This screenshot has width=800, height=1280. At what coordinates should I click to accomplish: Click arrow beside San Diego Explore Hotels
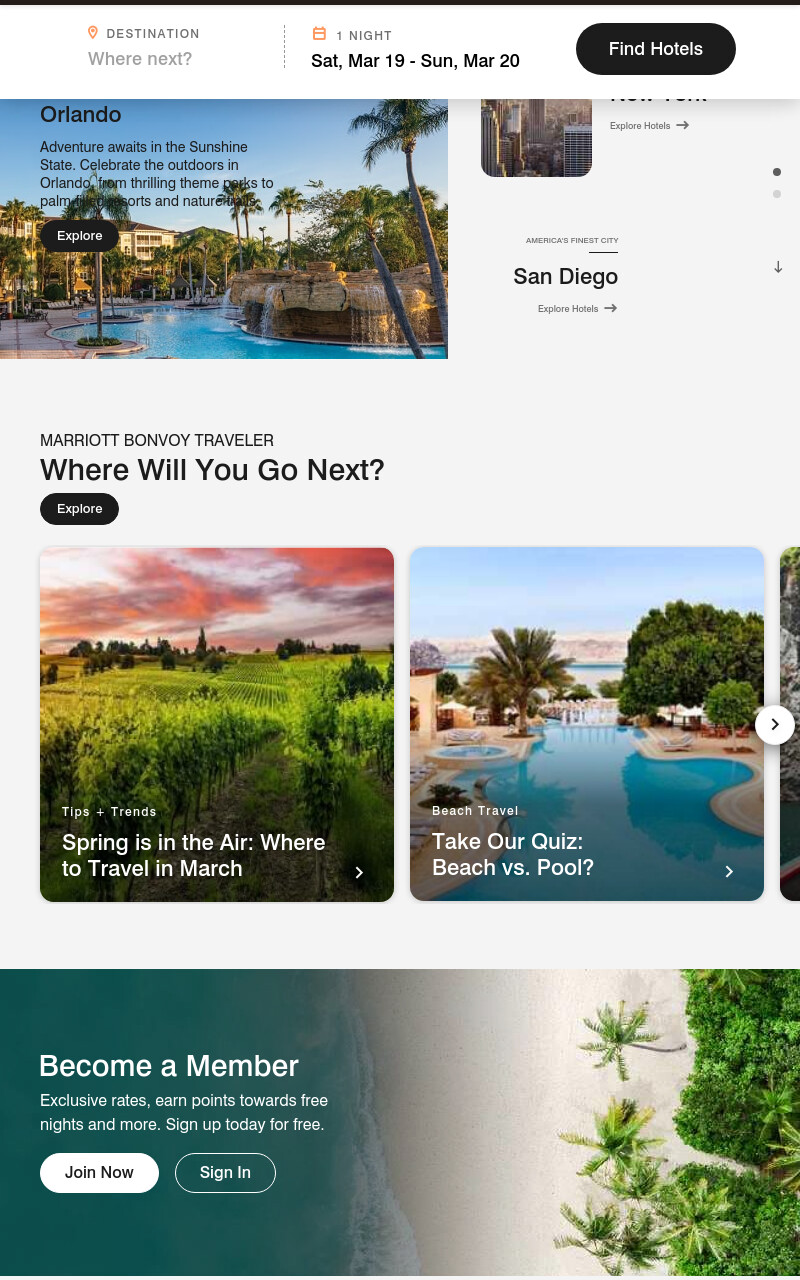click(x=610, y=308)
